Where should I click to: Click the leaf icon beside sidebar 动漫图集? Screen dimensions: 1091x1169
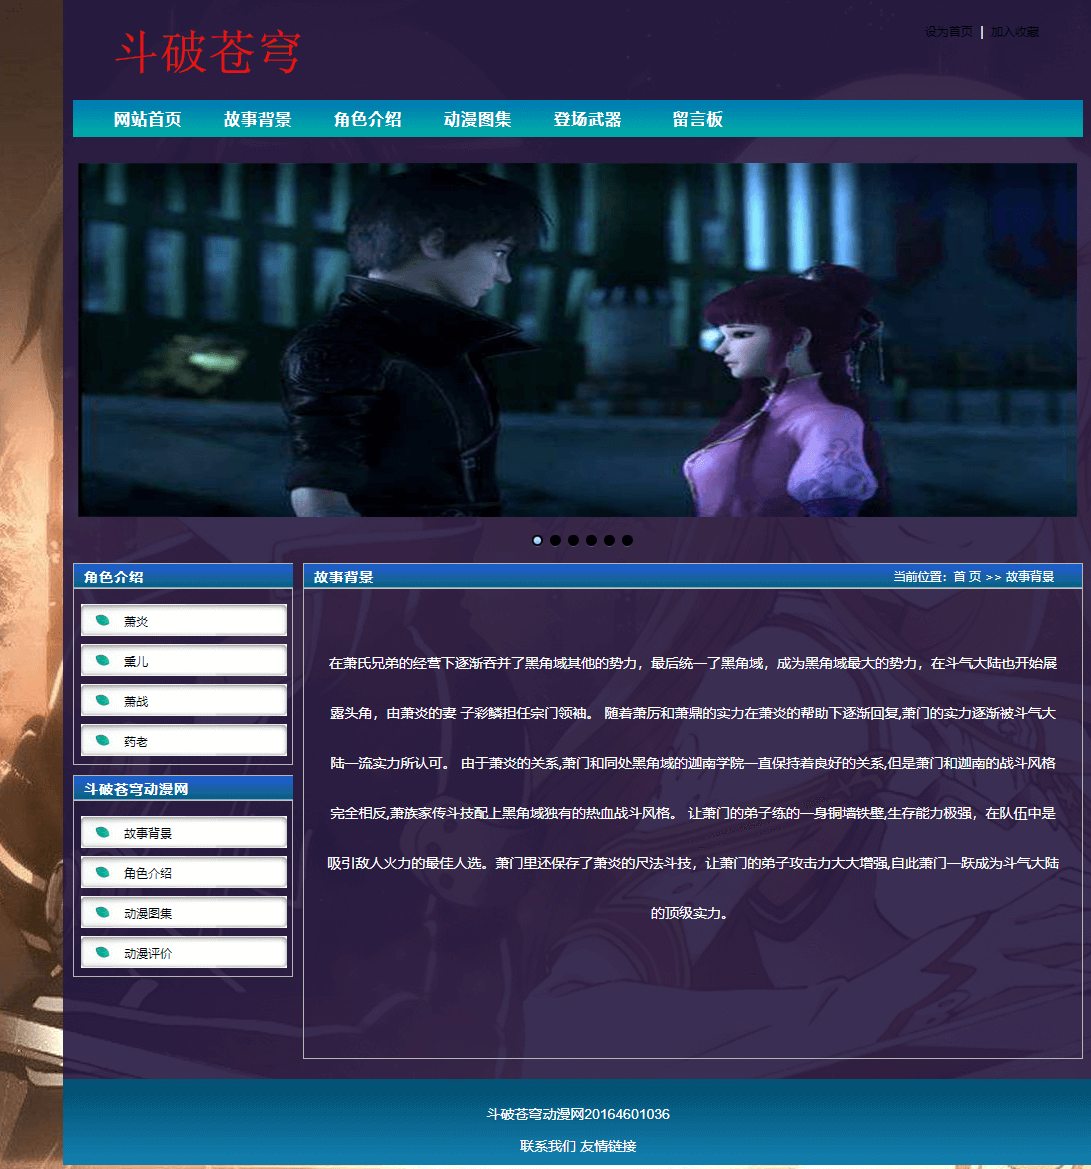coord(103,913)
